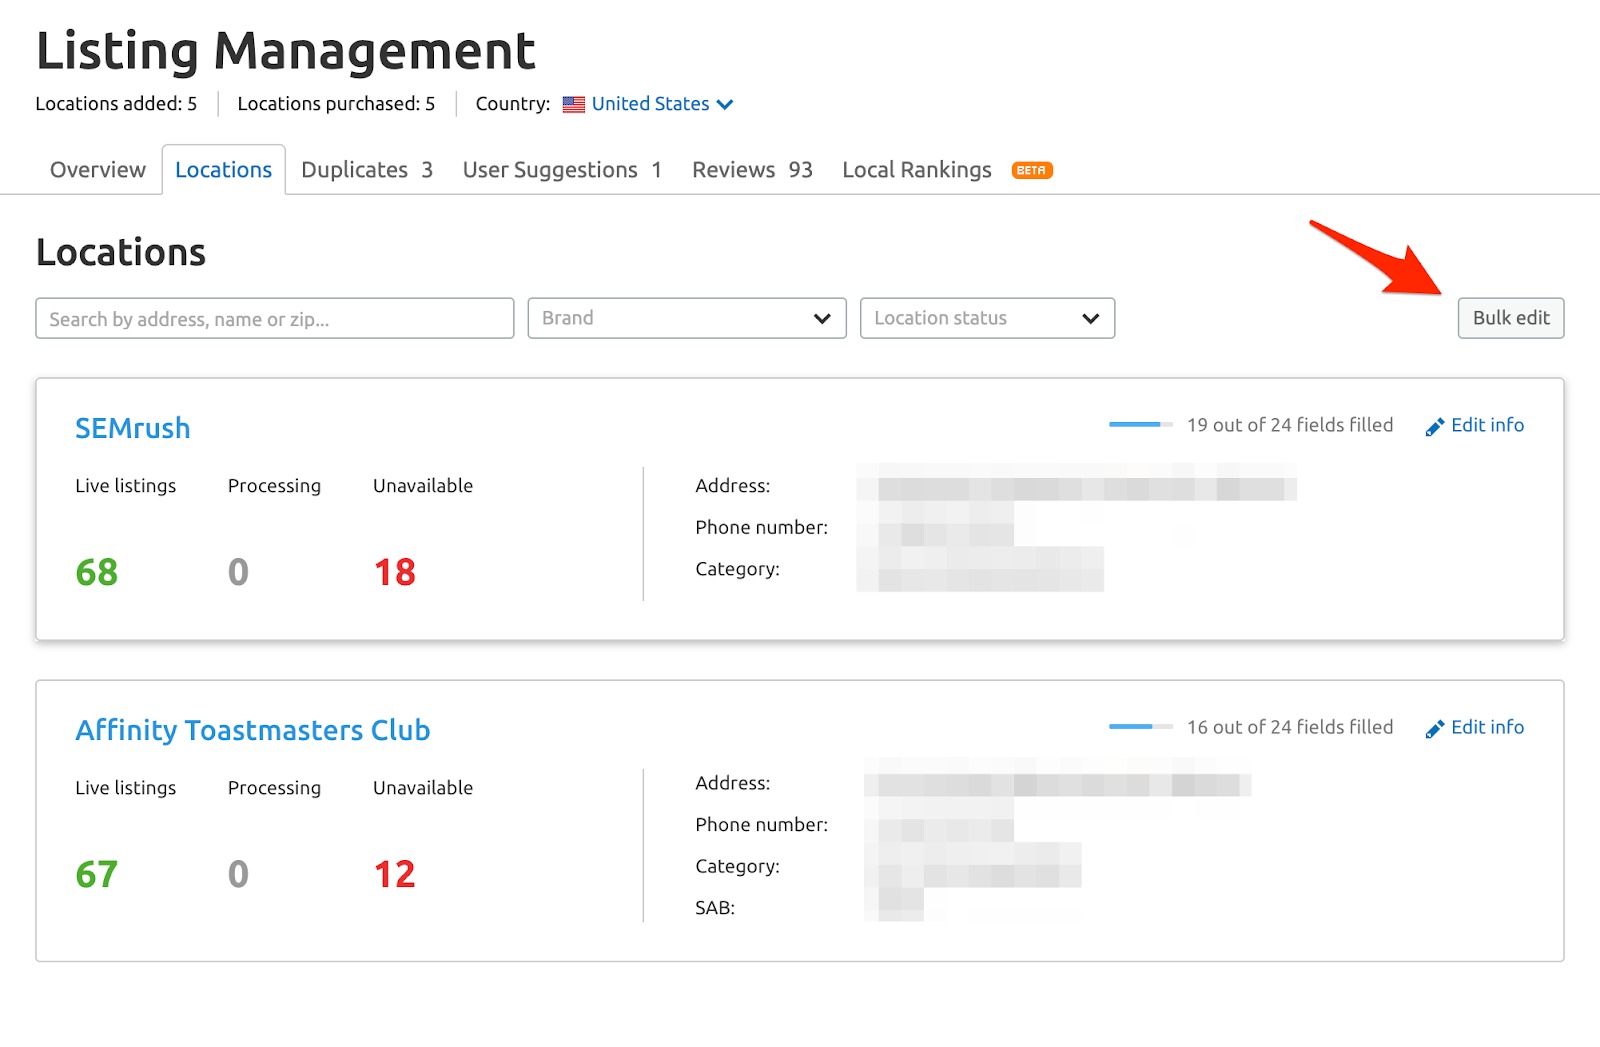Open the Affinity Toastmasters Club title link
This screenshot has height=1047, width=1600.
tap(253, 730)
